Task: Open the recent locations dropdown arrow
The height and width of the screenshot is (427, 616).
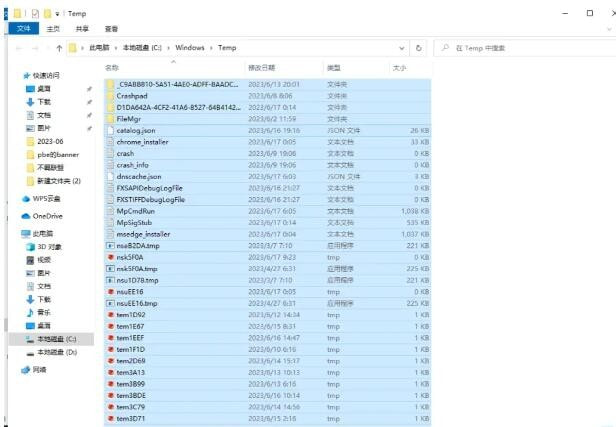Action: [x=46, y=48]
